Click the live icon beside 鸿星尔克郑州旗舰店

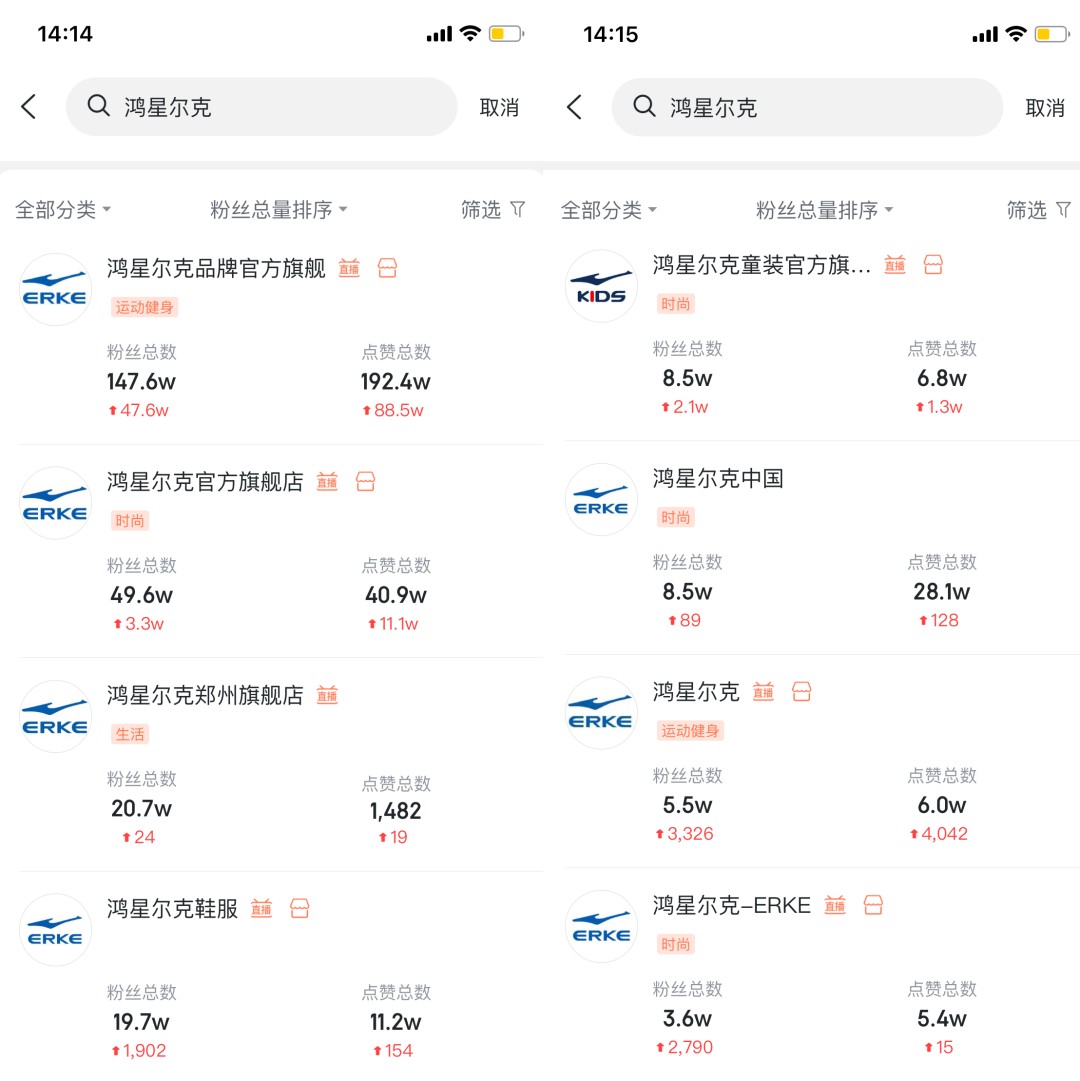click(327, 695)
